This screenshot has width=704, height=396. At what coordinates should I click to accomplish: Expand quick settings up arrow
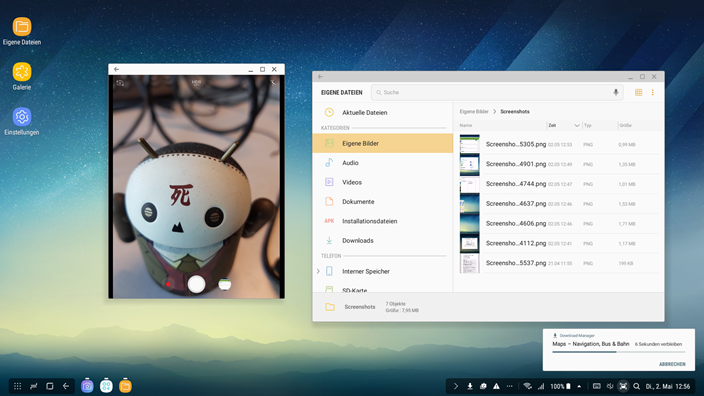579,386
